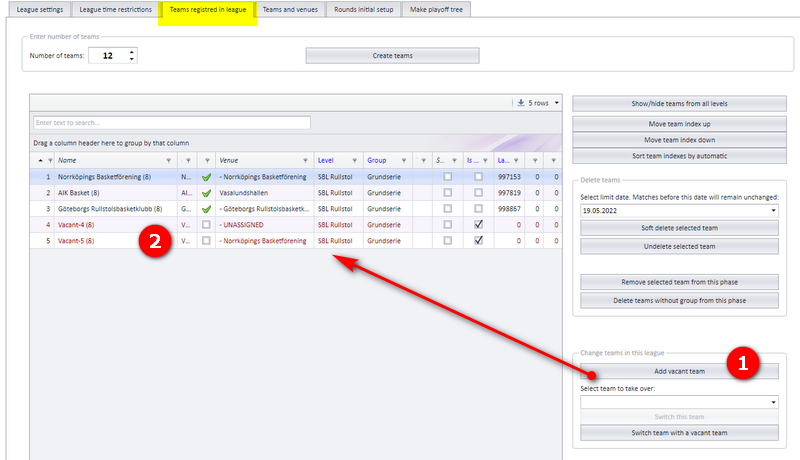Image resolution: width=800 pixels, height=460 pixels.
Task: Open the filter icon on Name column
Action: [168, 161]
